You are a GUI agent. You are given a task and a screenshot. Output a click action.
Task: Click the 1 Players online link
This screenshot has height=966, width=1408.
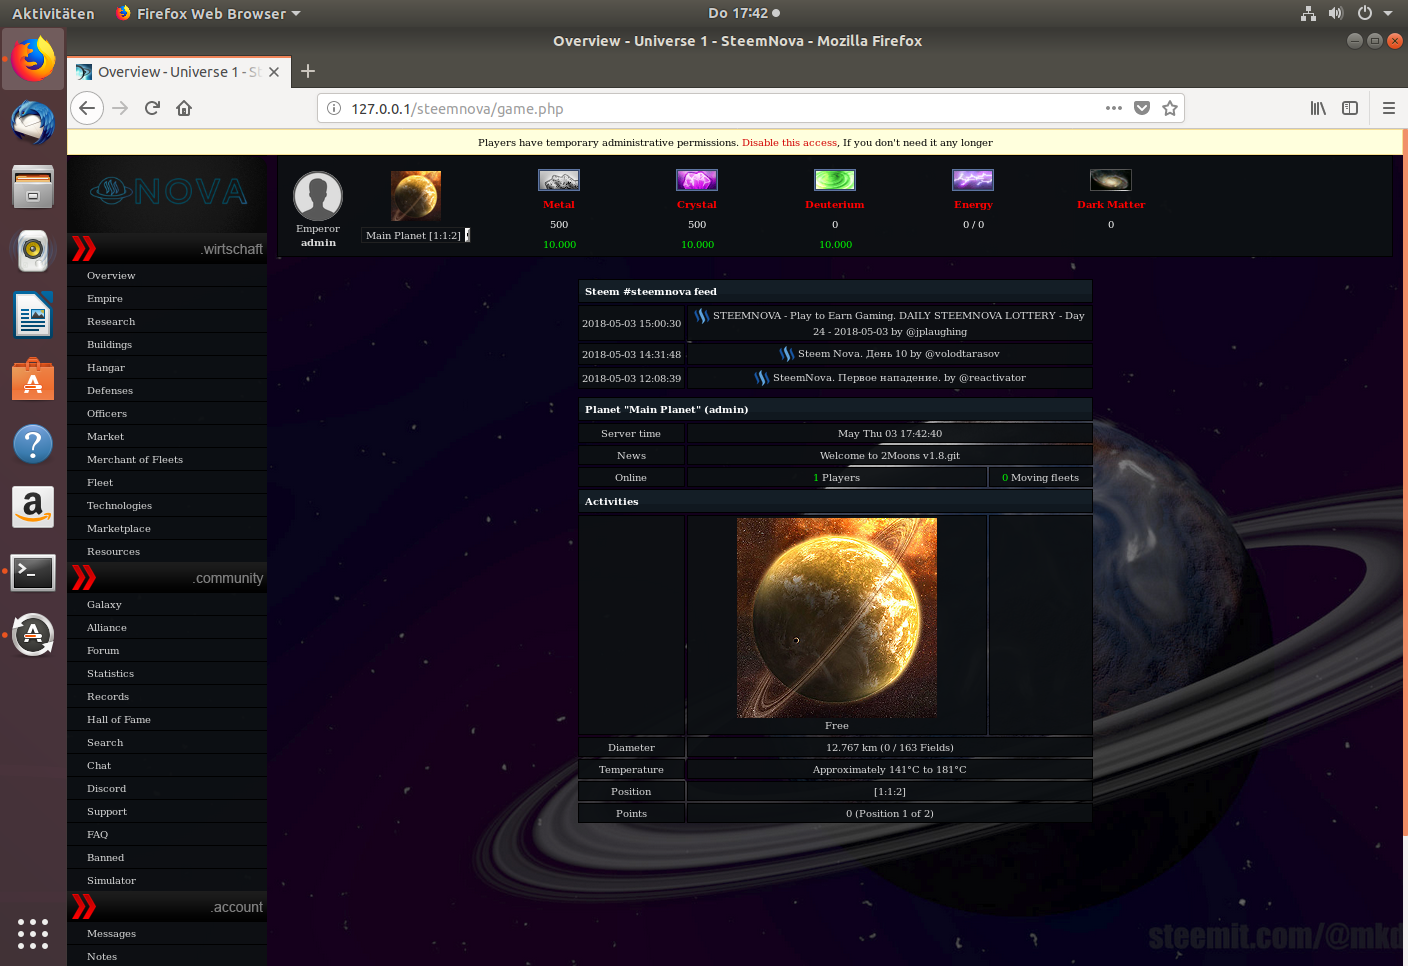pyautogui.click(x=837, y=477)
